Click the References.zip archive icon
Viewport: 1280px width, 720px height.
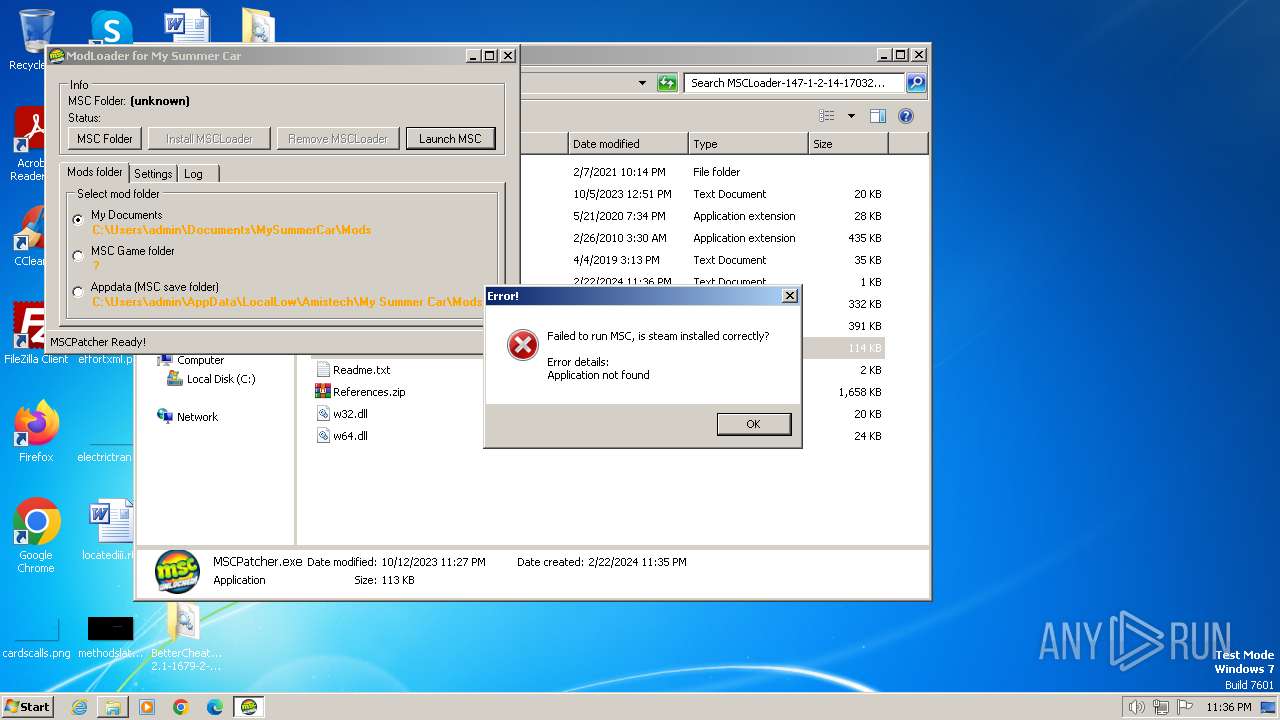(x=323, y=392)
